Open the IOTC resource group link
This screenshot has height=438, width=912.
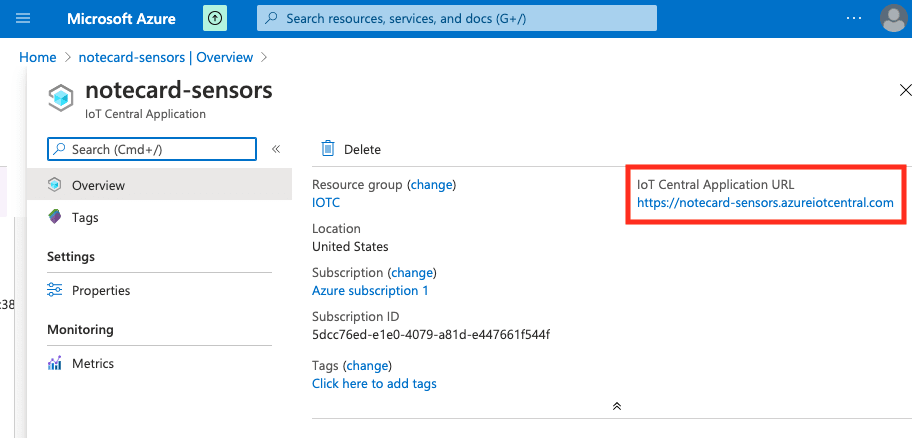click(x=326, y=202)
